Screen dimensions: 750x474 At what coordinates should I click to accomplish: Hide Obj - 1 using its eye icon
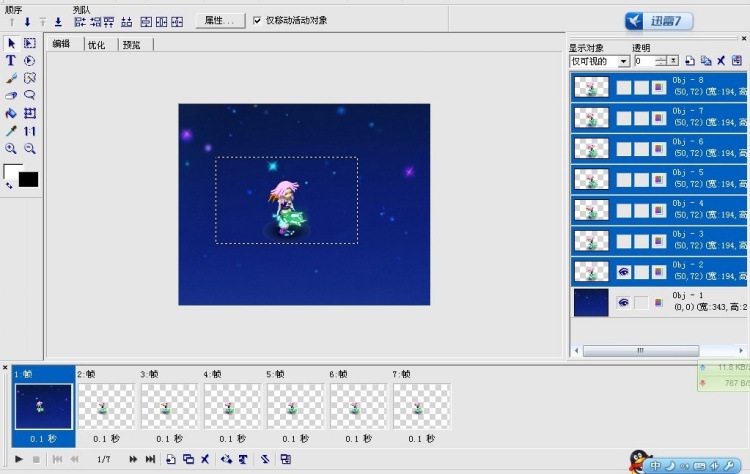pyautogui.click(x=623, y=302)
